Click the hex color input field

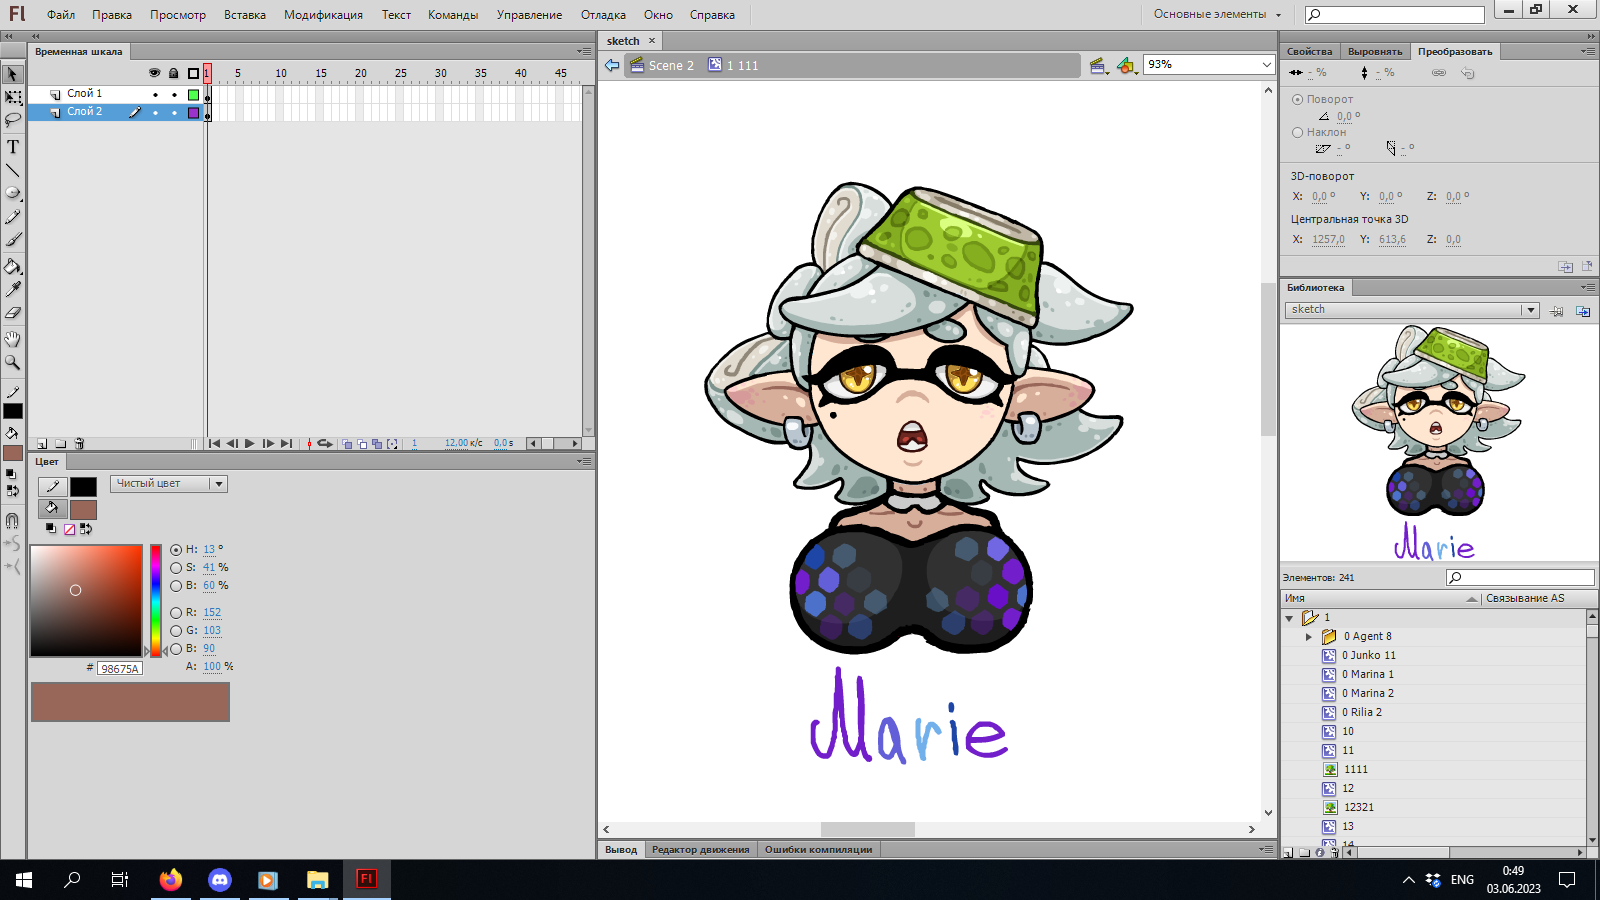click(120, 668)
